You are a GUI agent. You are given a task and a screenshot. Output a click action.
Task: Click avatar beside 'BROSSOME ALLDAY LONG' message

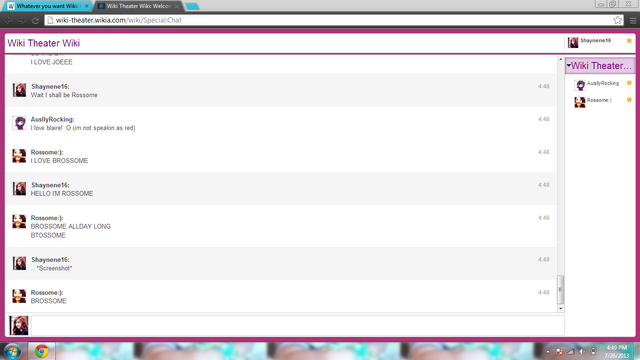19,221
